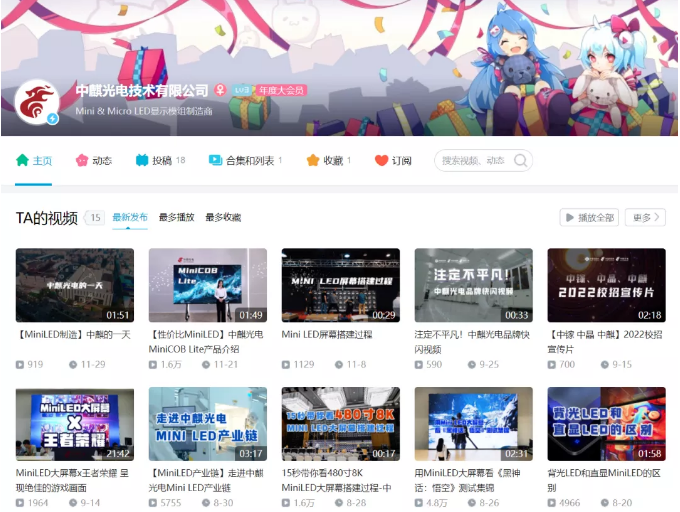This screenshot has width=680, height=512.
Task: Click the LV3 level badge
Action: click(242, 90)
